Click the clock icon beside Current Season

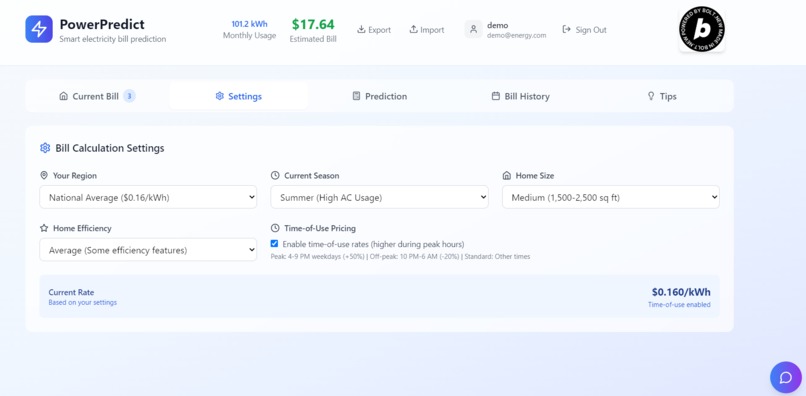click(275, 175)
